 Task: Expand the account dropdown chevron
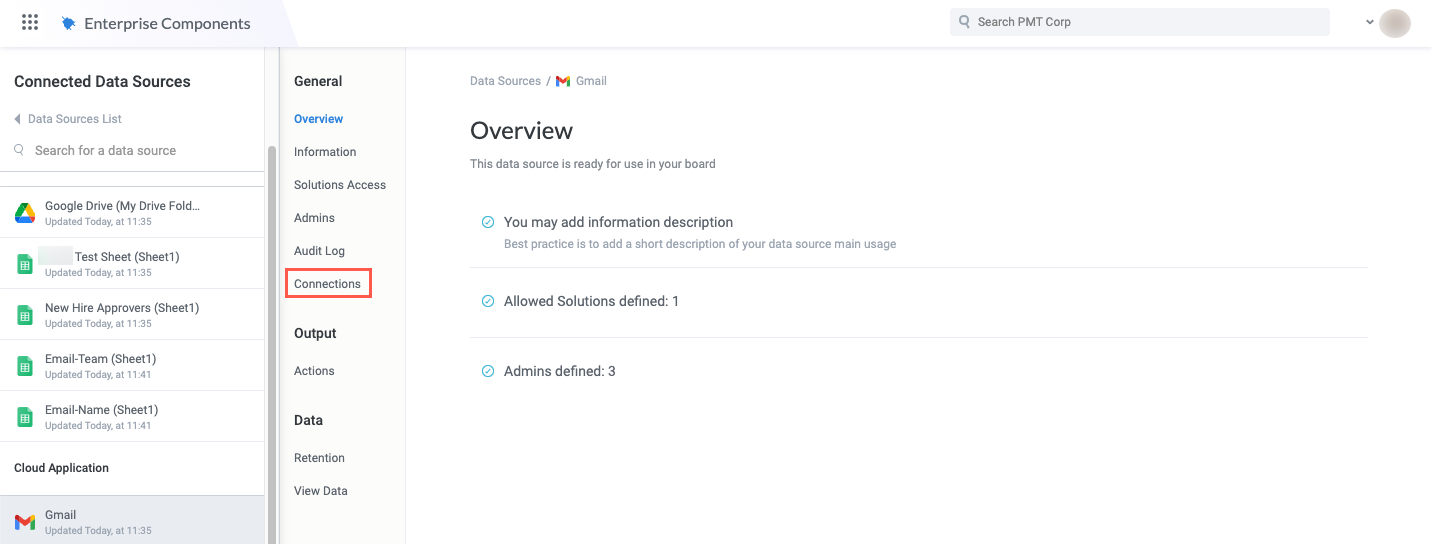[x=1369, y=22]
